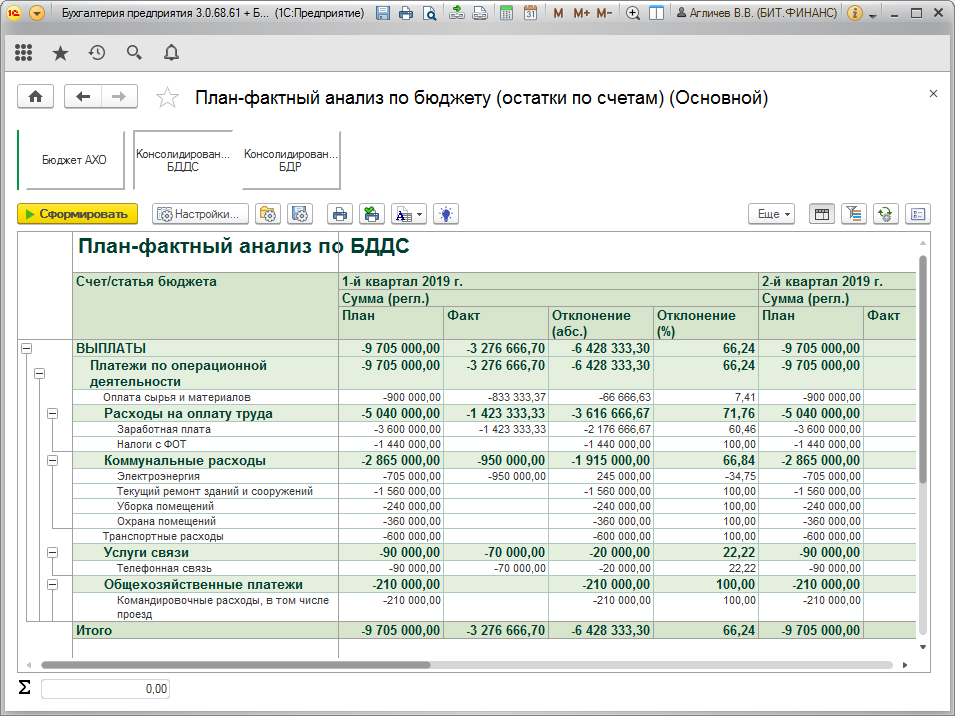This screenshot has height=716, width=955.
Task: Open the Настройки... button
Action: 200,214
